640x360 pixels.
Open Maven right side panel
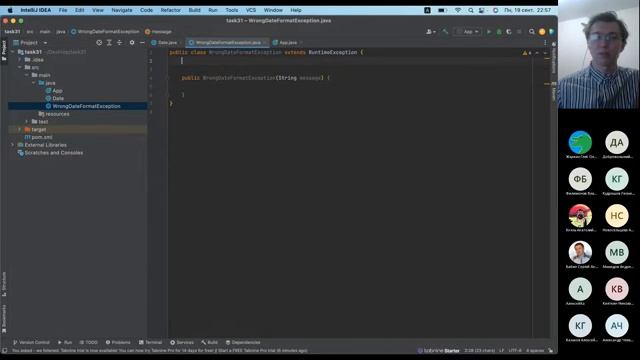tap(554, 91)
